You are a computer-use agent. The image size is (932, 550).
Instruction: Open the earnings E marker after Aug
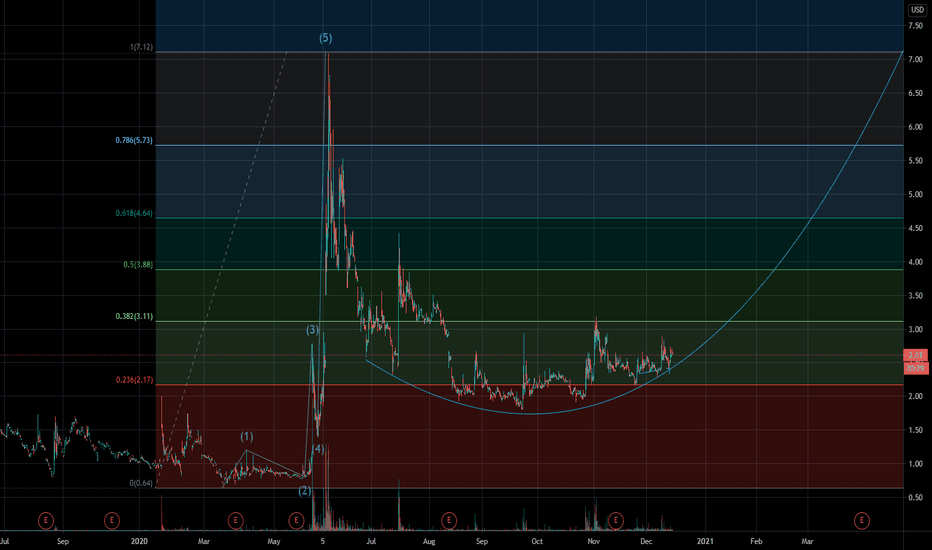449,521
